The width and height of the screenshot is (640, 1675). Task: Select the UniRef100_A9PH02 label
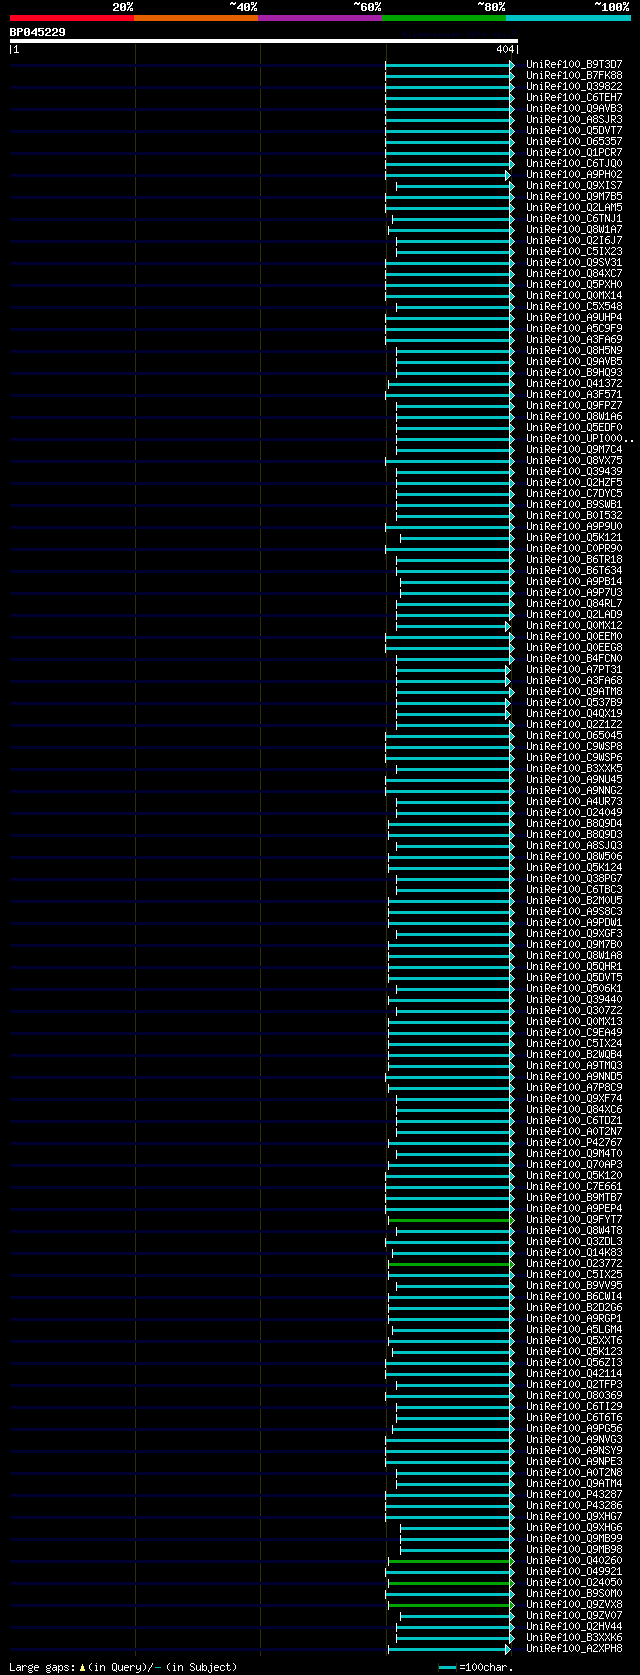tap(574, 174)
